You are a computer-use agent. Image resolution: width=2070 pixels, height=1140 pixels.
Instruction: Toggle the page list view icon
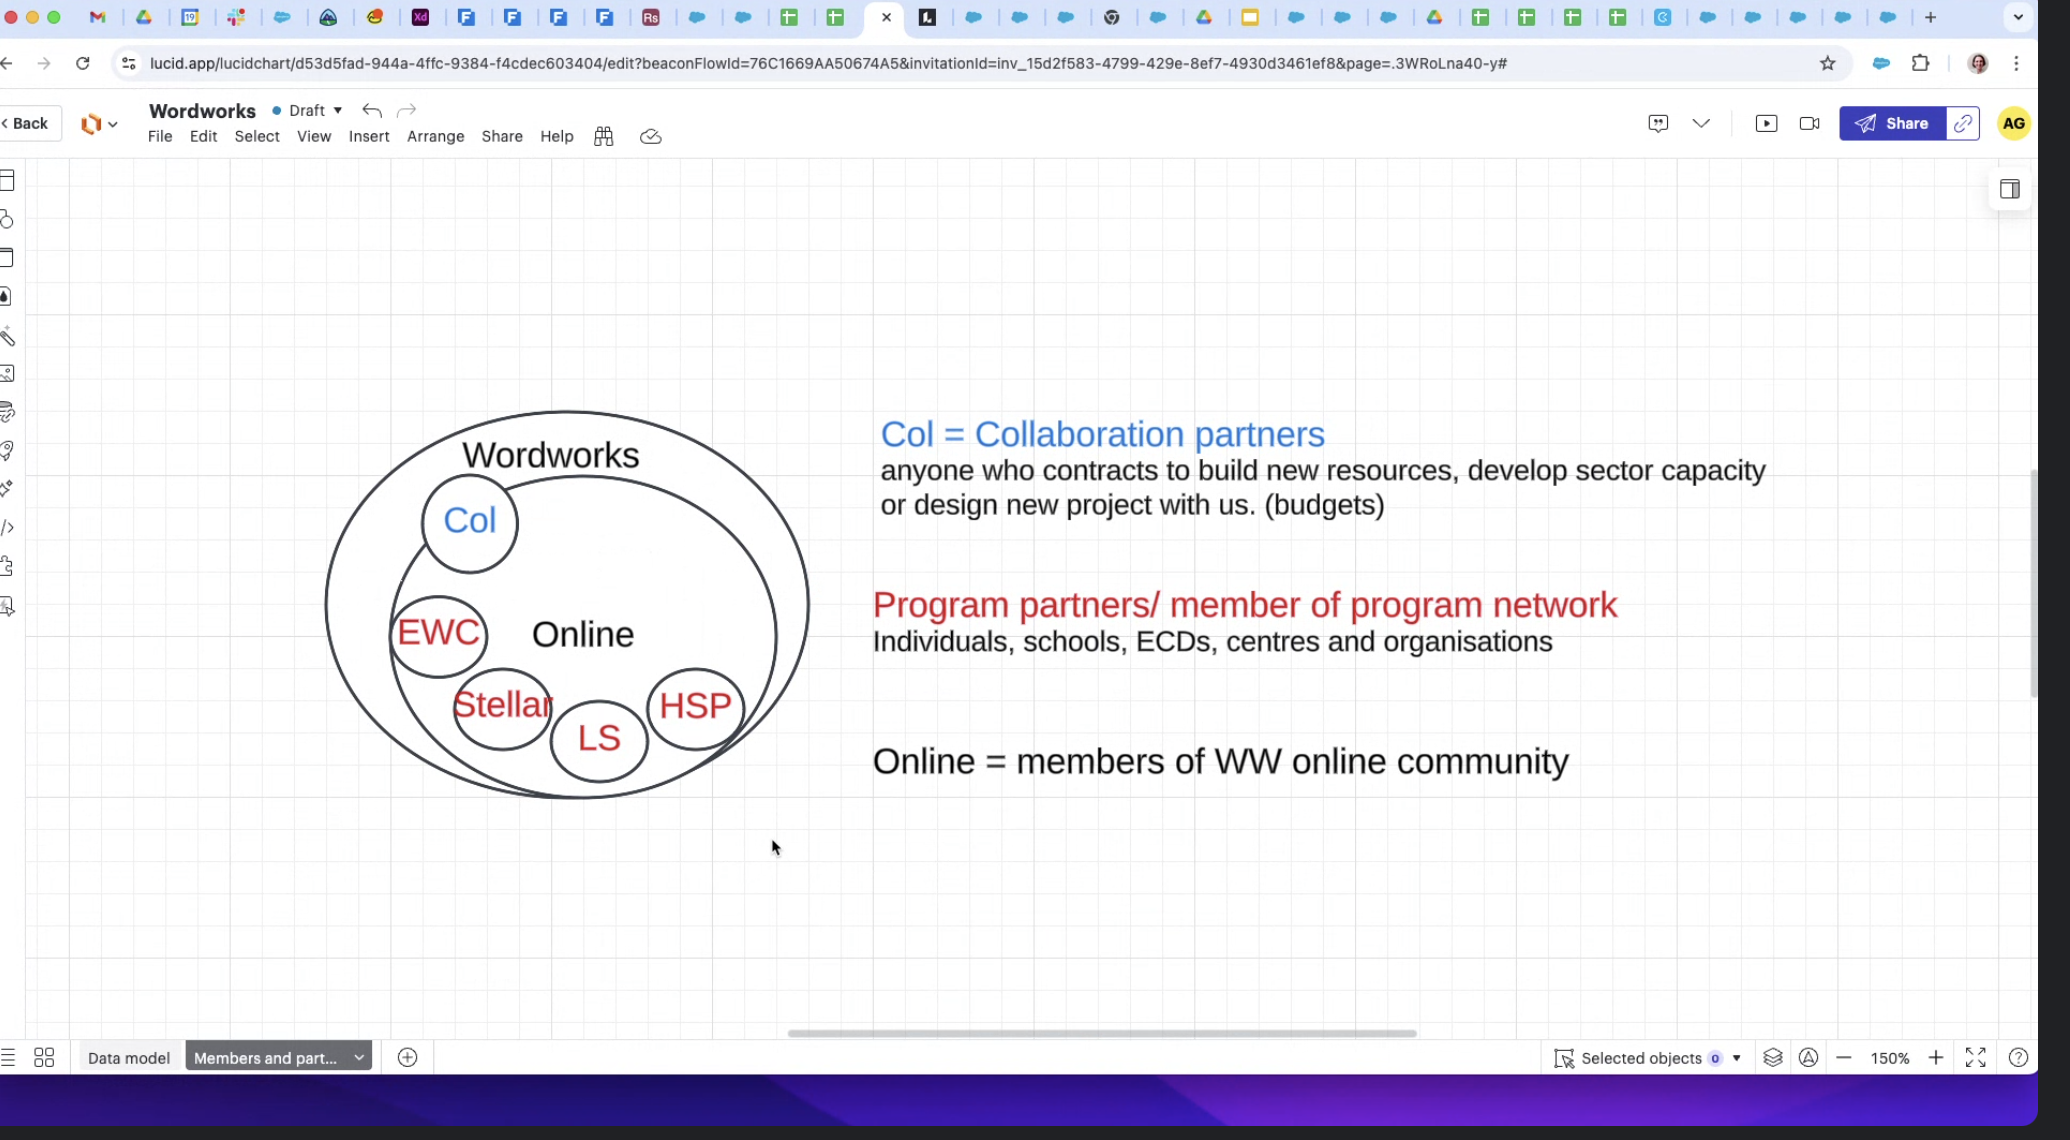coord(9,1058)
